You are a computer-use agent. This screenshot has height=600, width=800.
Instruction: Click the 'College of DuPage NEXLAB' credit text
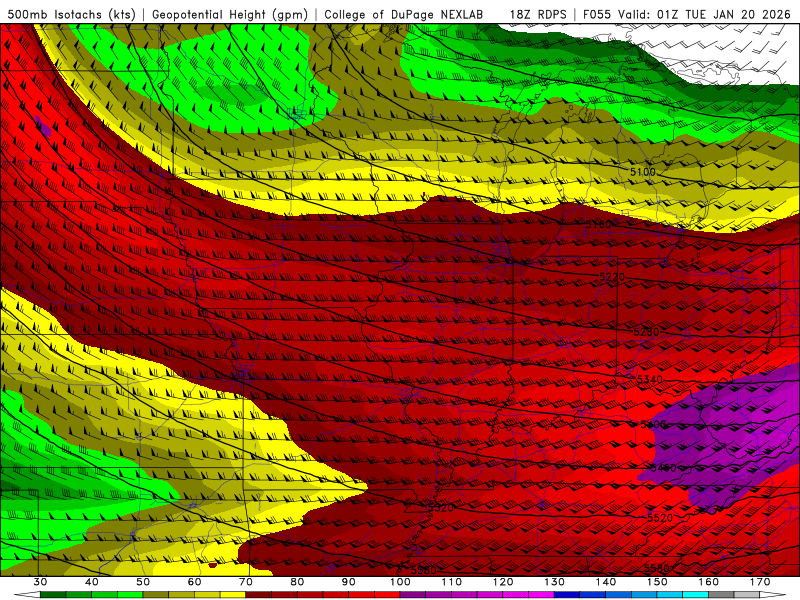point(404,14)
